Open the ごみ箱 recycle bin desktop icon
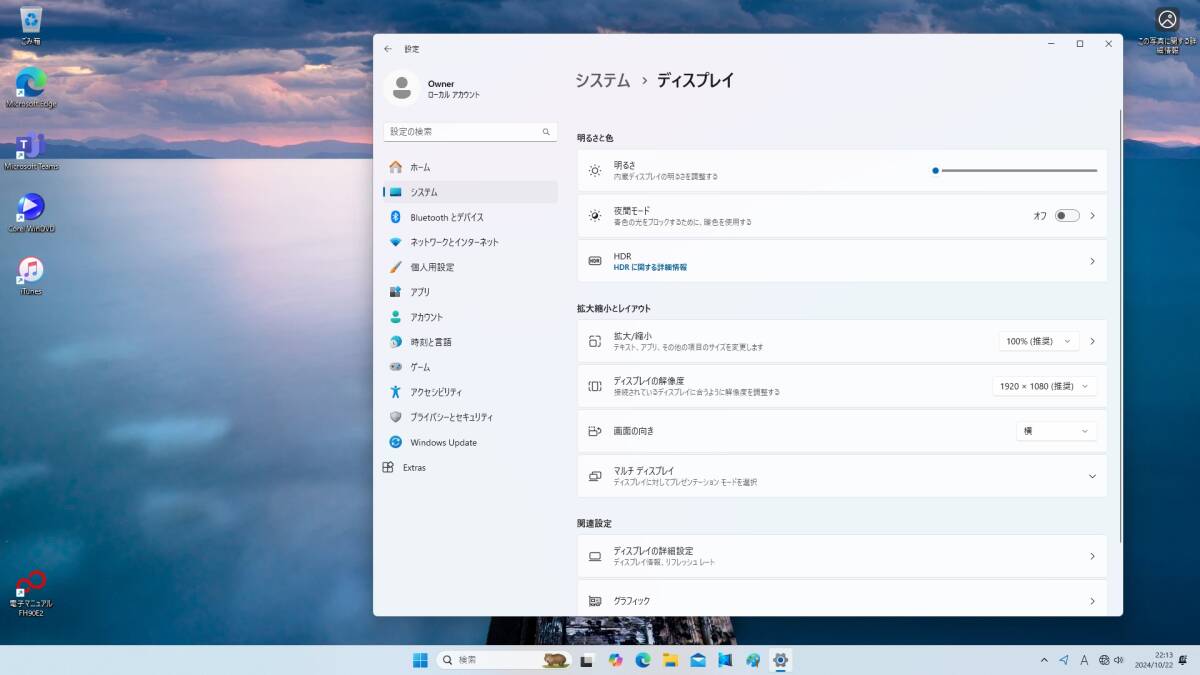This screenshot has width=1200, height=675. (31, 26)
